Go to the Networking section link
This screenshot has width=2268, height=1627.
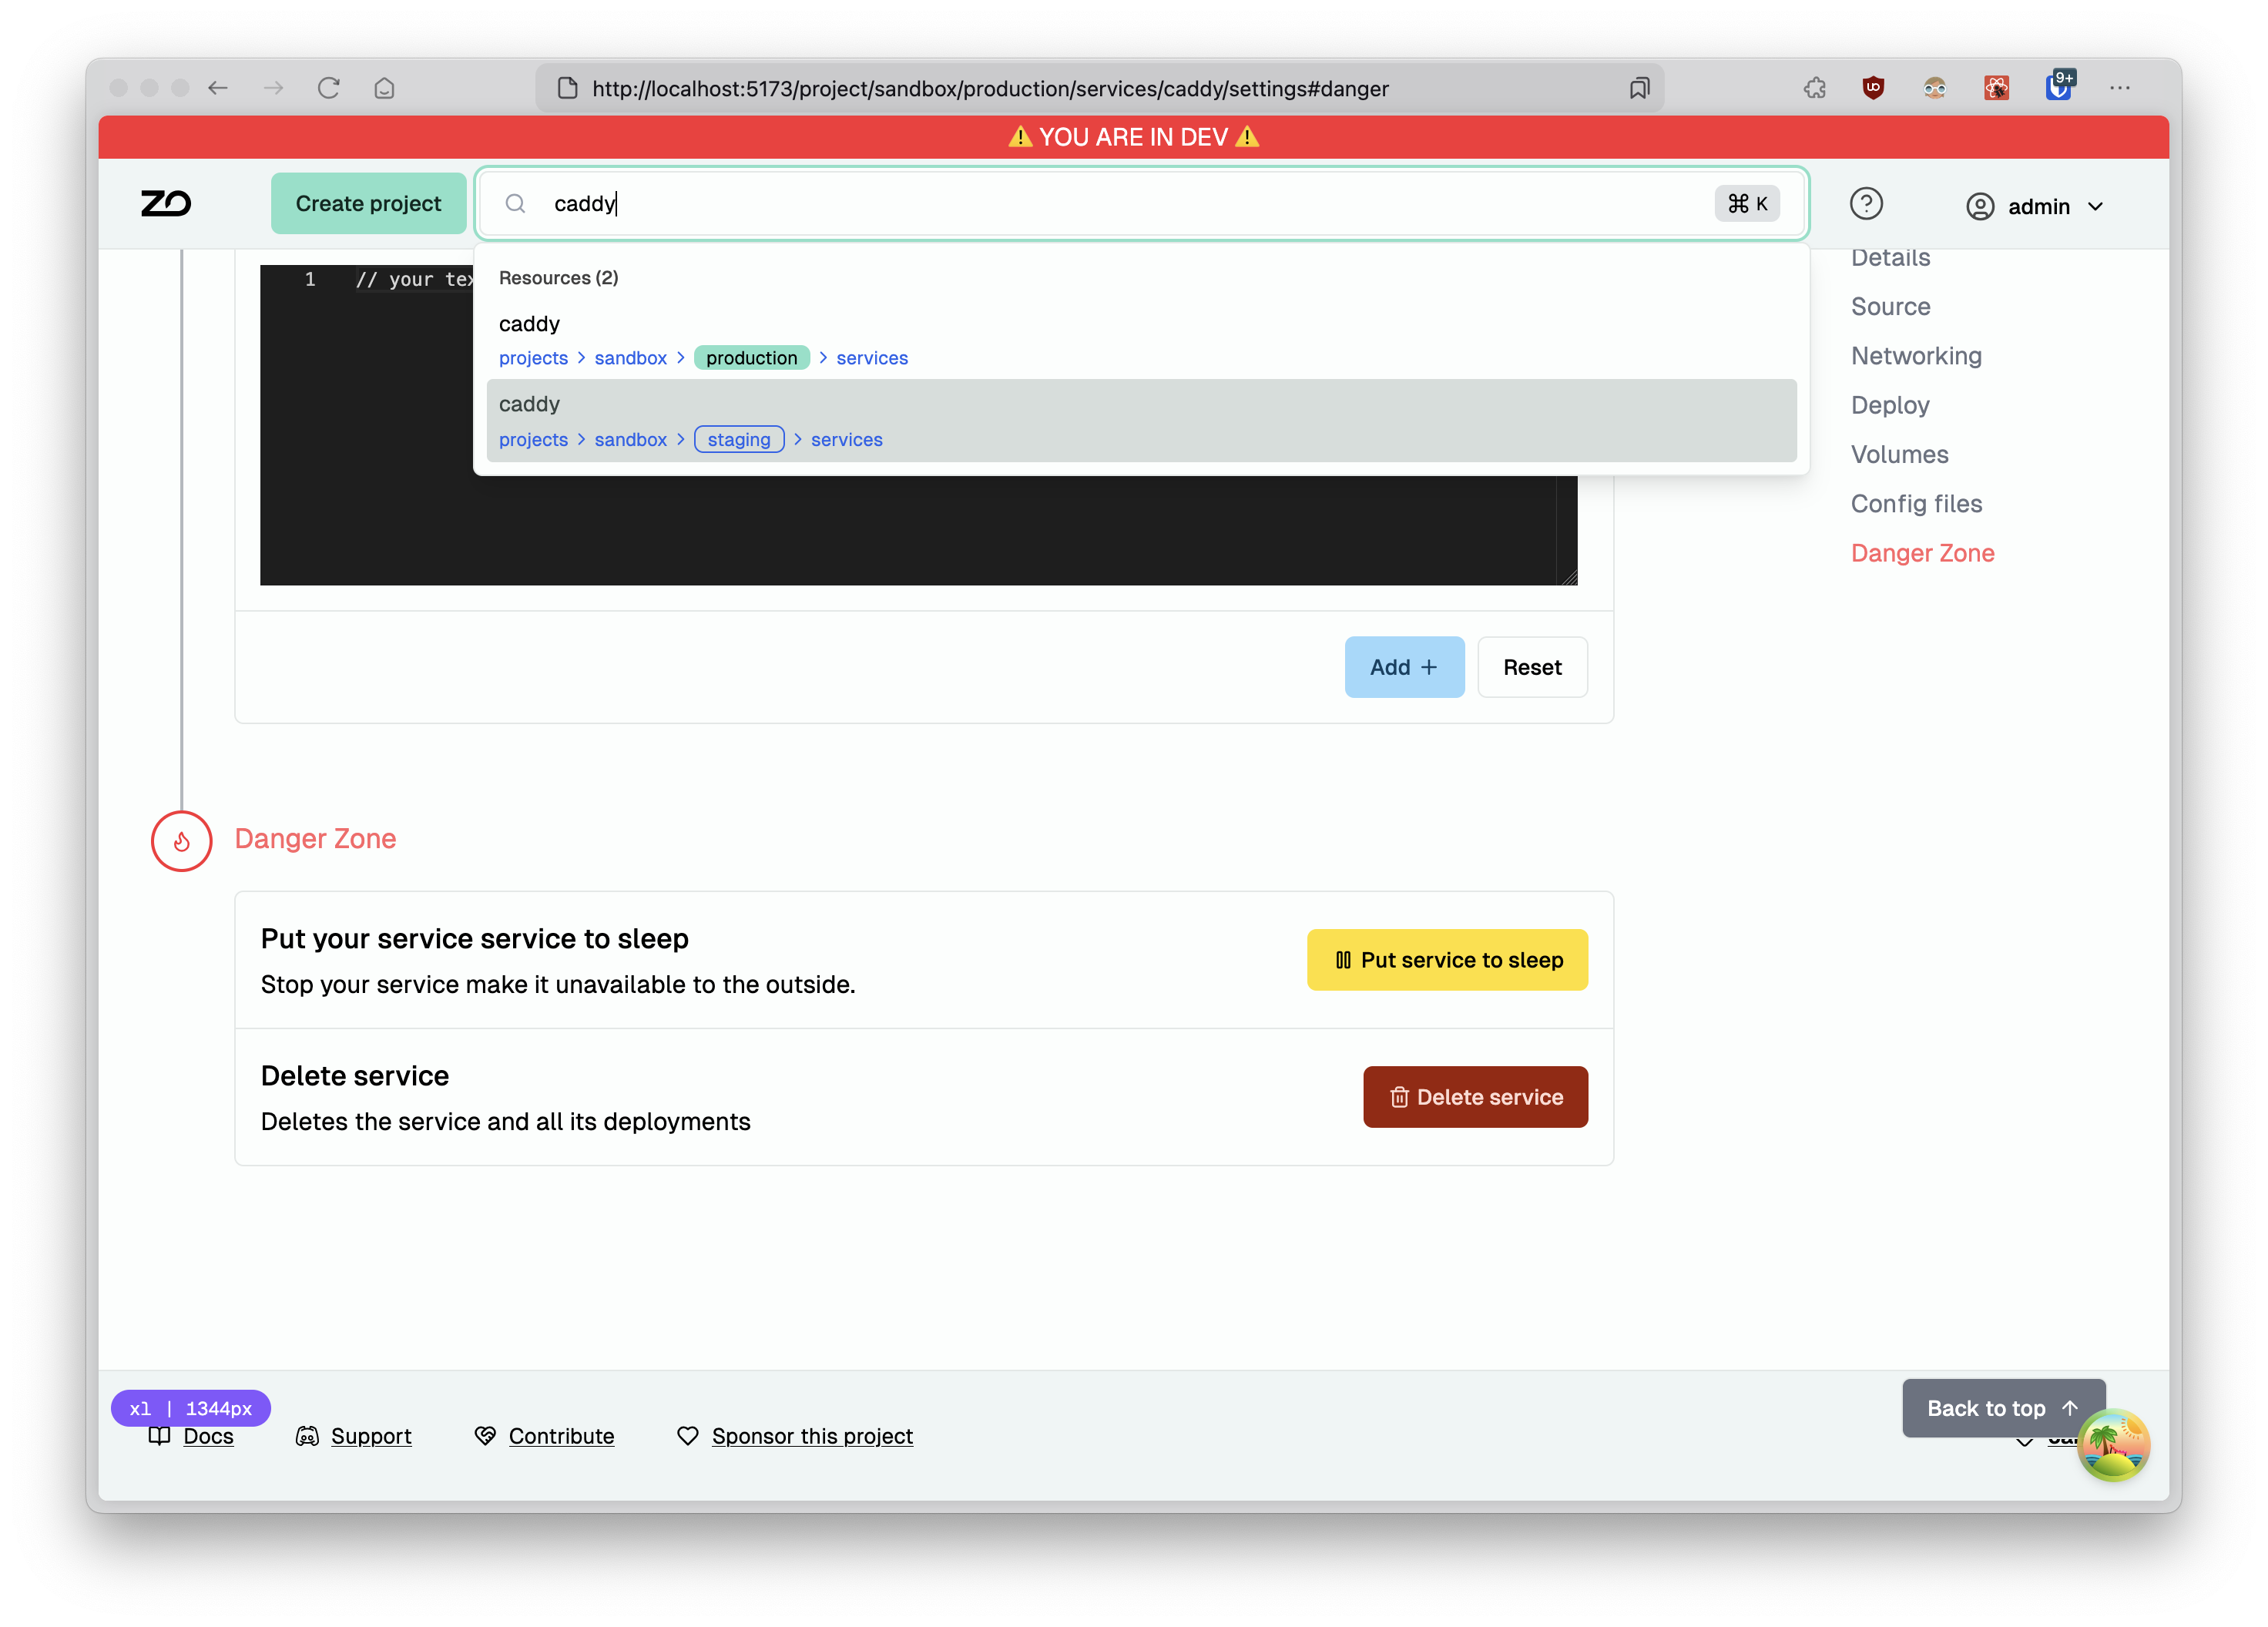tap(1915, 356)
